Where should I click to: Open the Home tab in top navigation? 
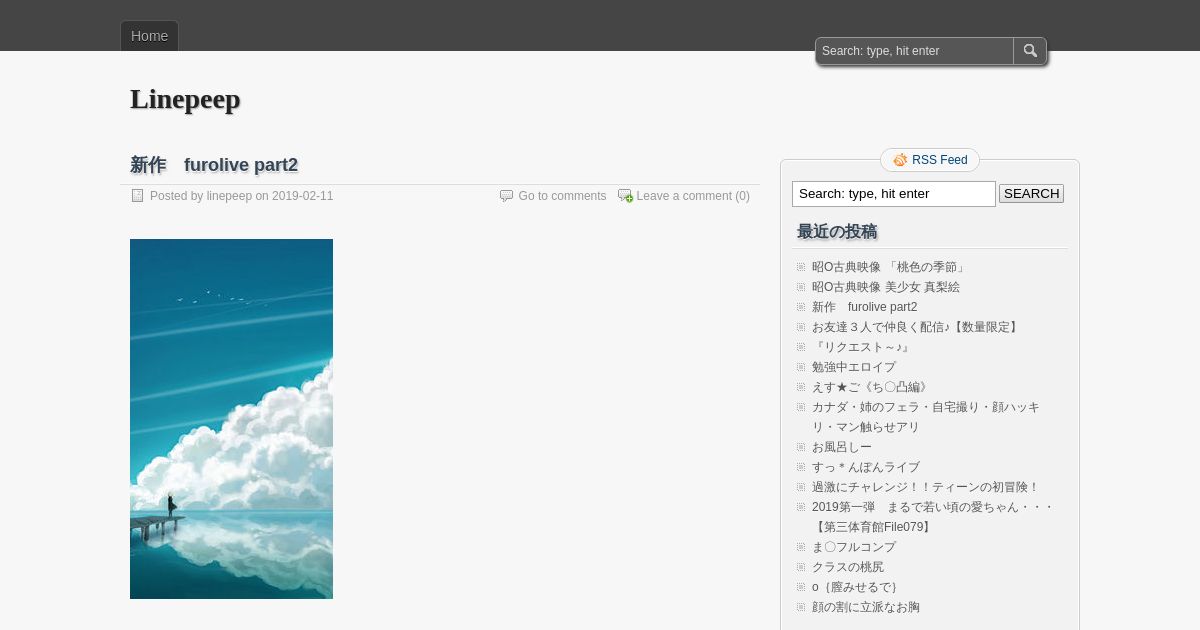(x=149, y=36)
